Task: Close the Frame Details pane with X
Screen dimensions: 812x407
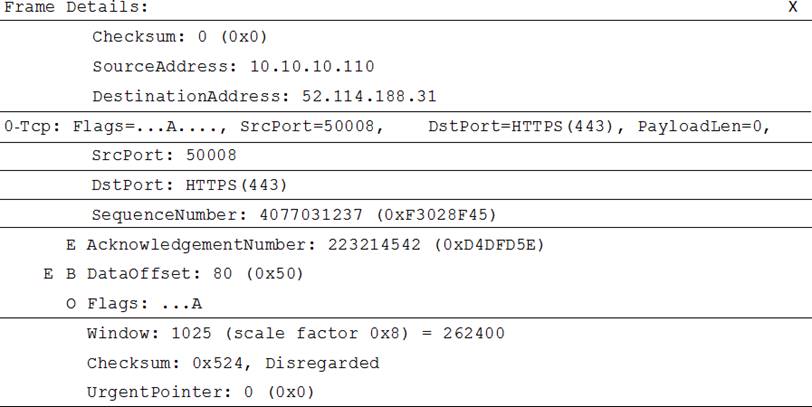Action: click(792, 7)
